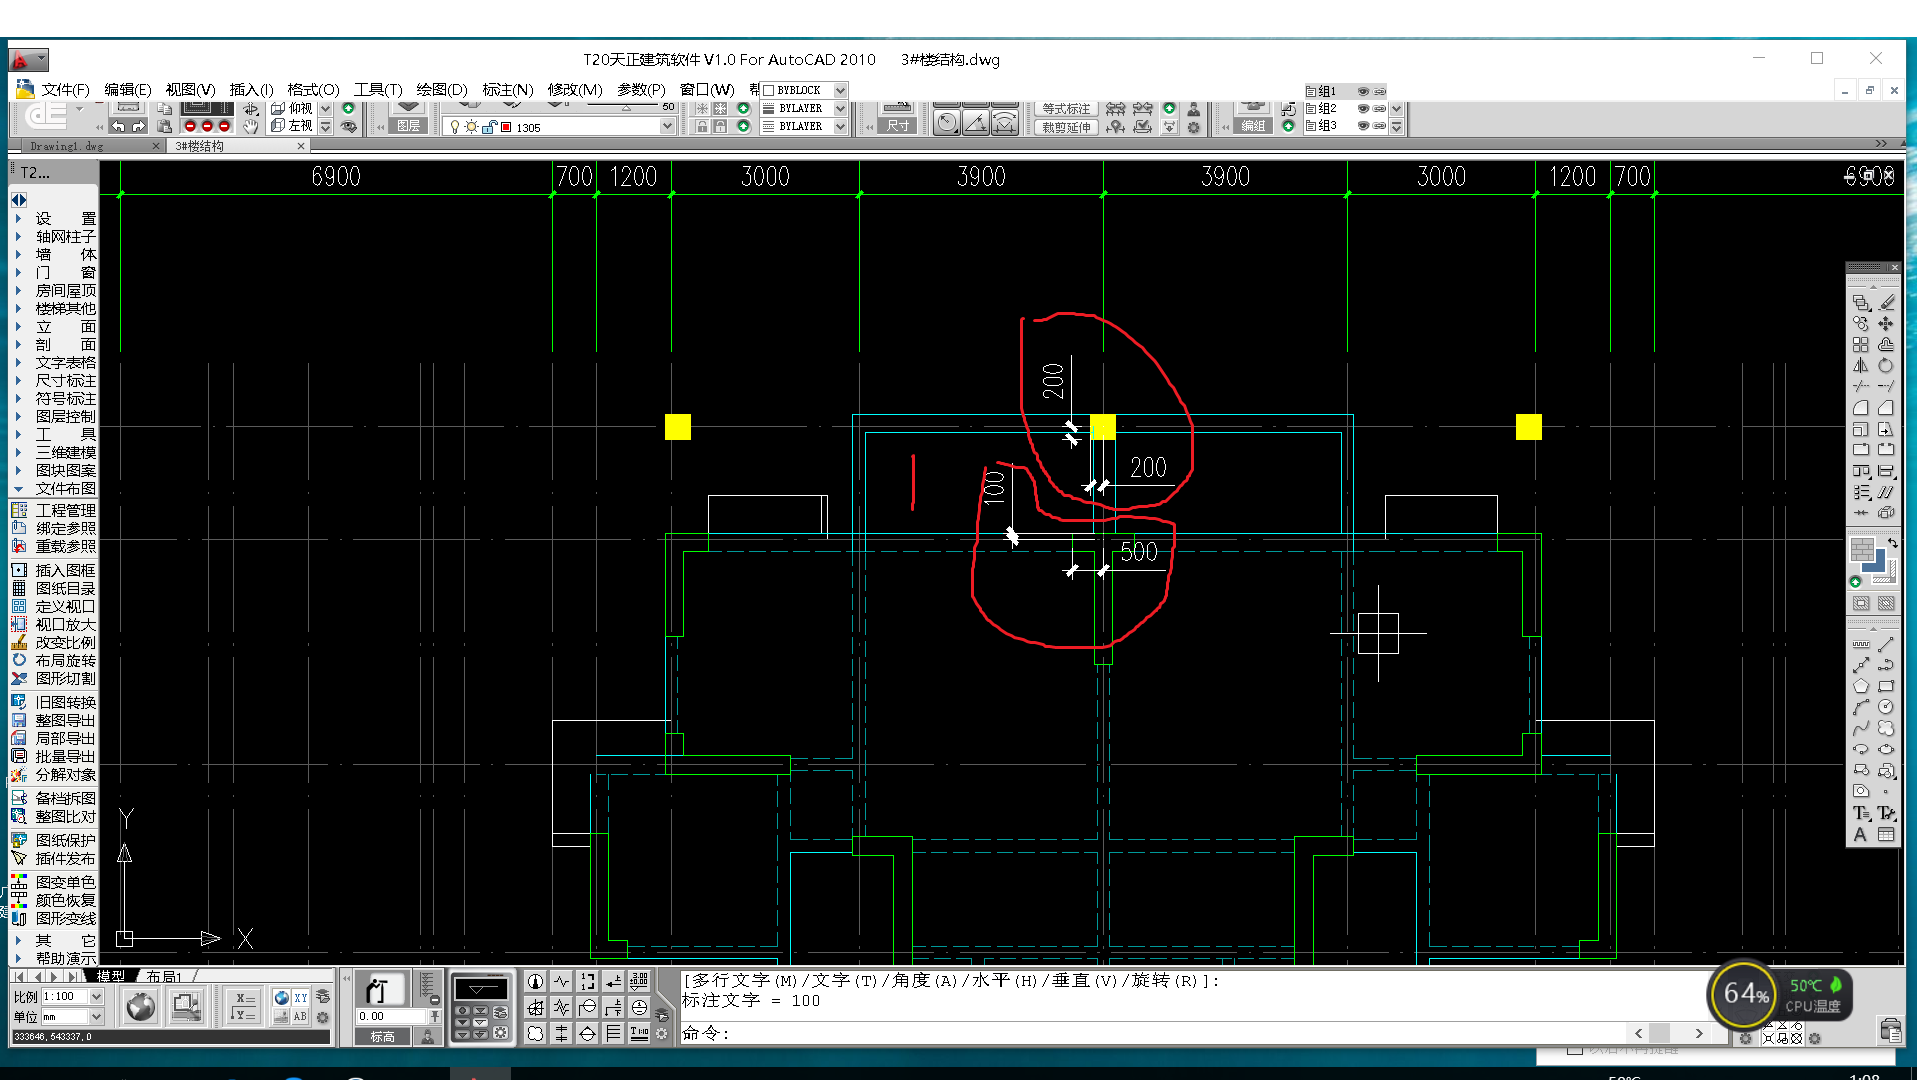
Task: Click the command line 命令 input
Action: (x=1150, y=1033)
